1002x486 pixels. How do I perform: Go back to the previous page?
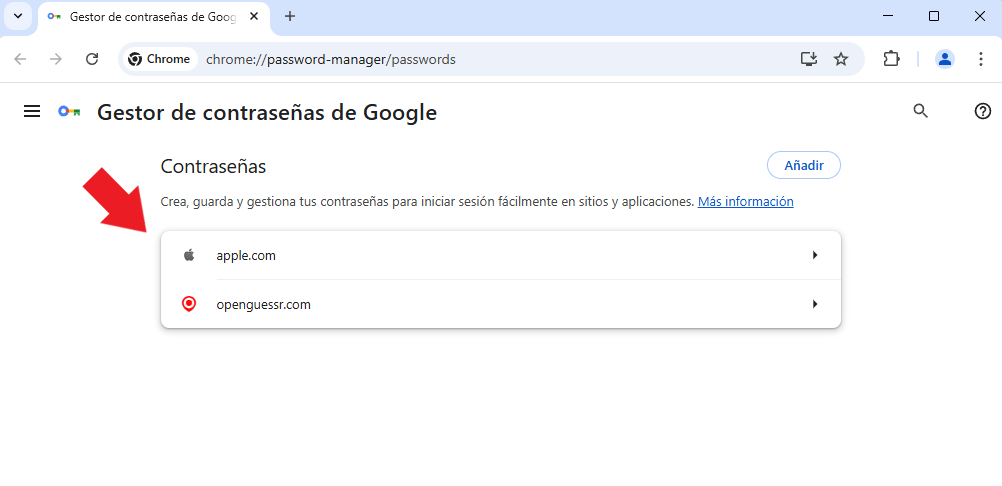point(20,59)
